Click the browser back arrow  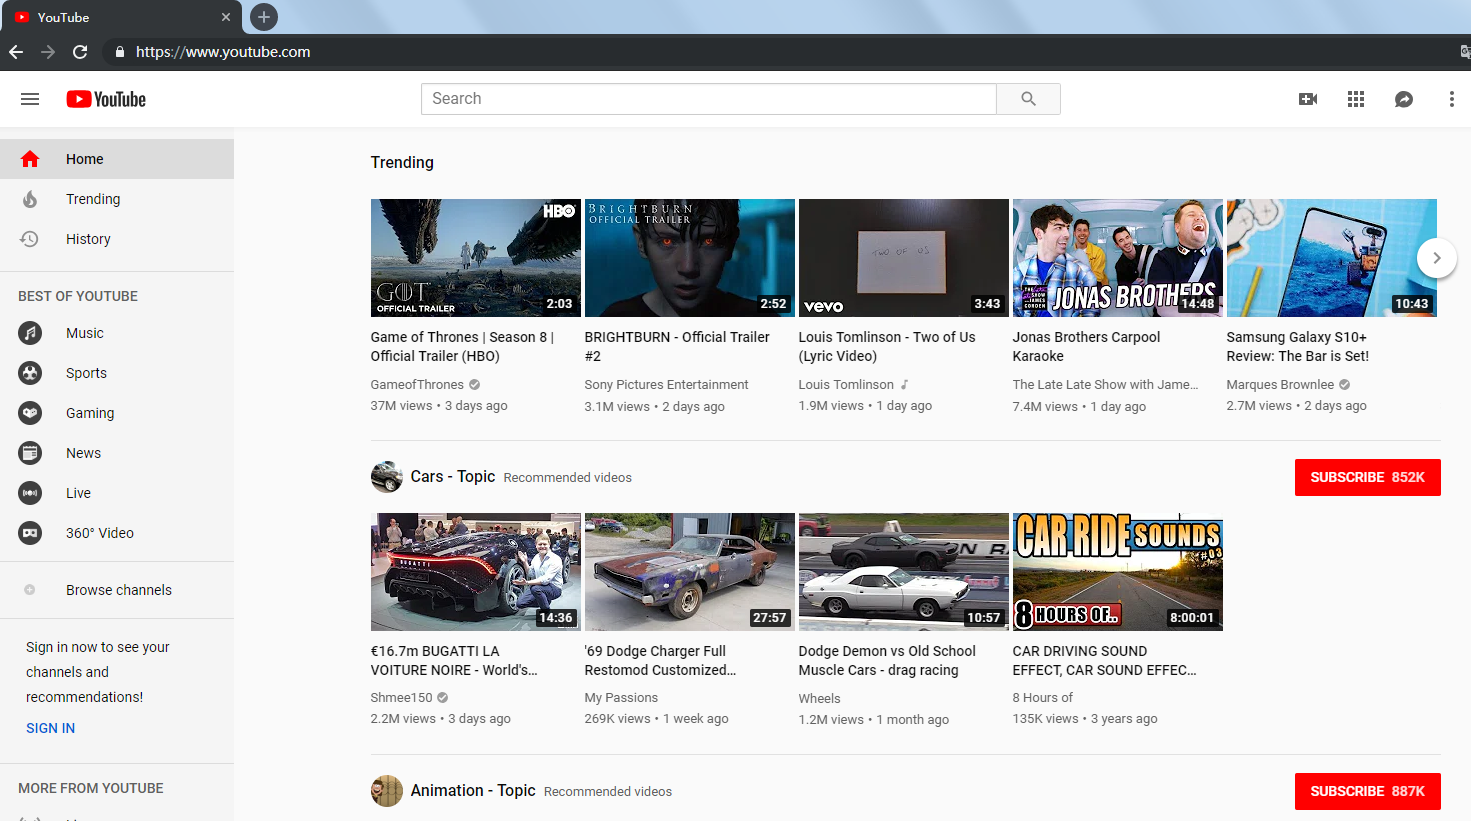(x=16, y=52)
